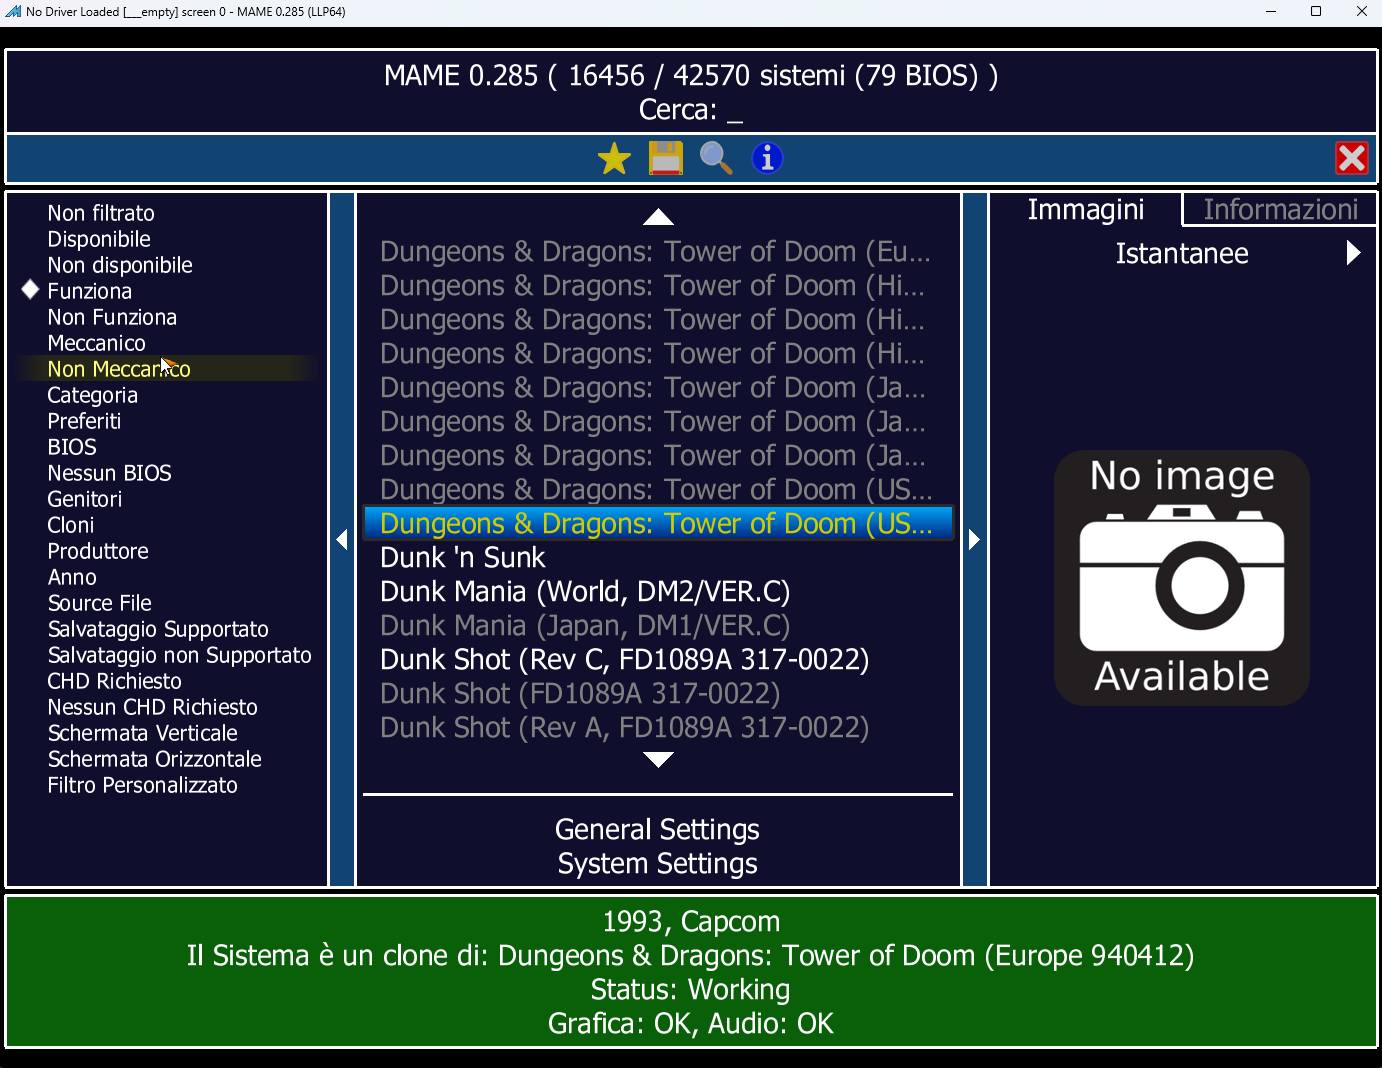1382x1068 pixels.
Task: Select Schermata Verticale filter
Action: tap(143, 733)
